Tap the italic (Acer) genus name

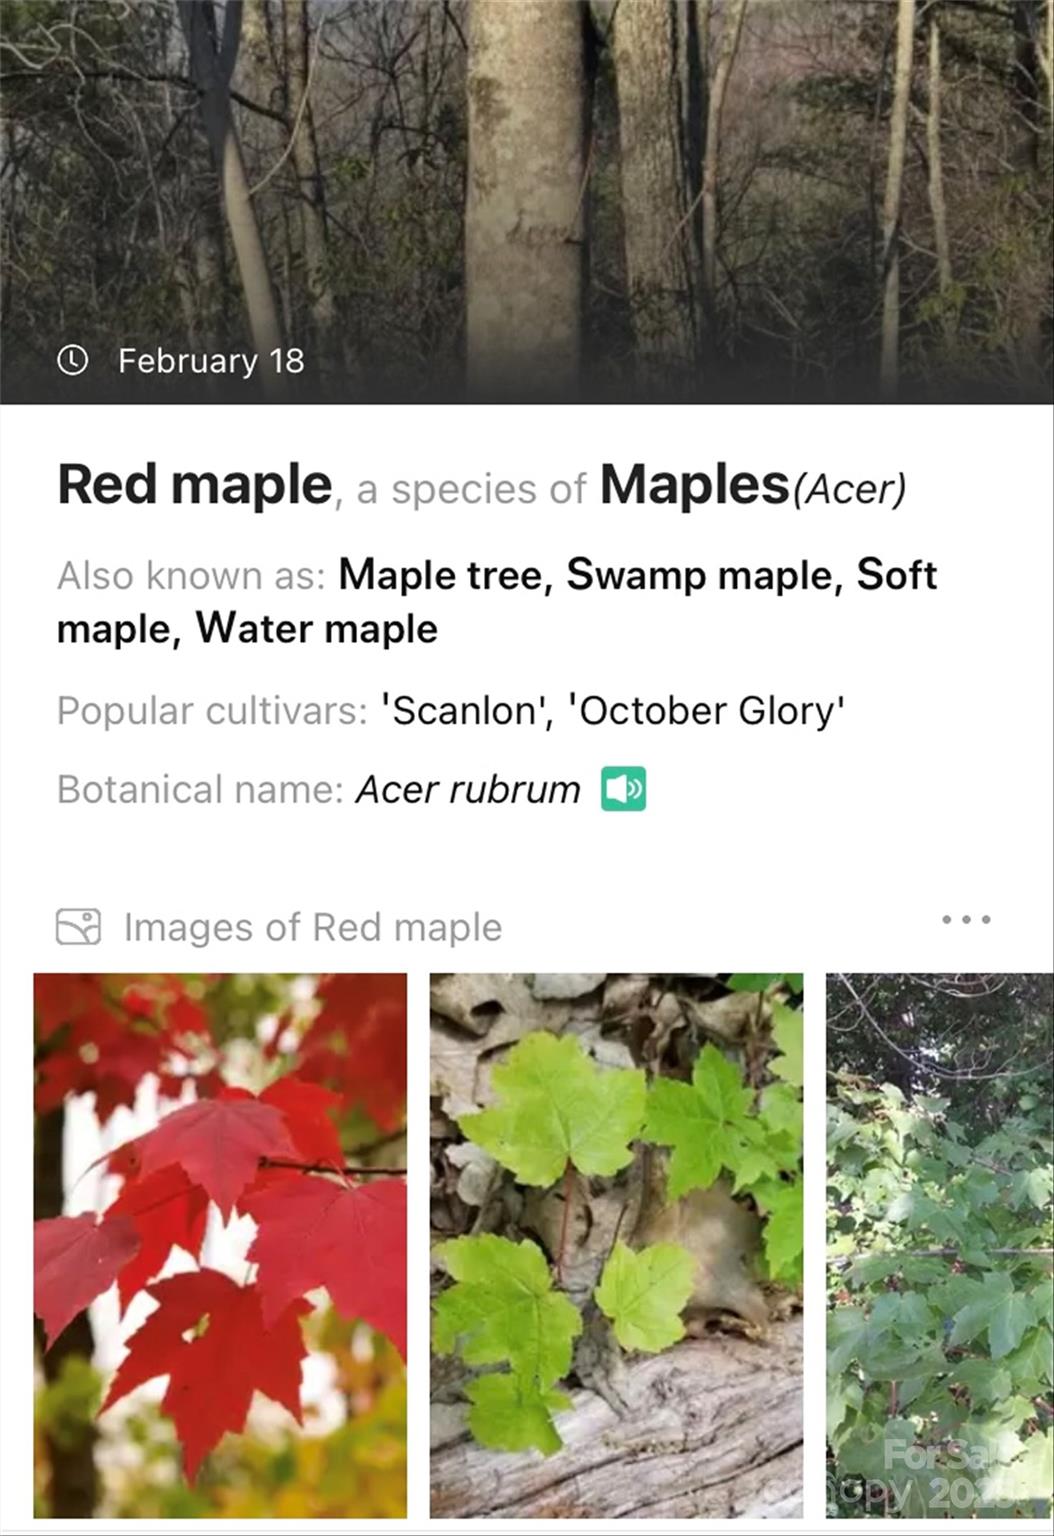coord(849,489)
